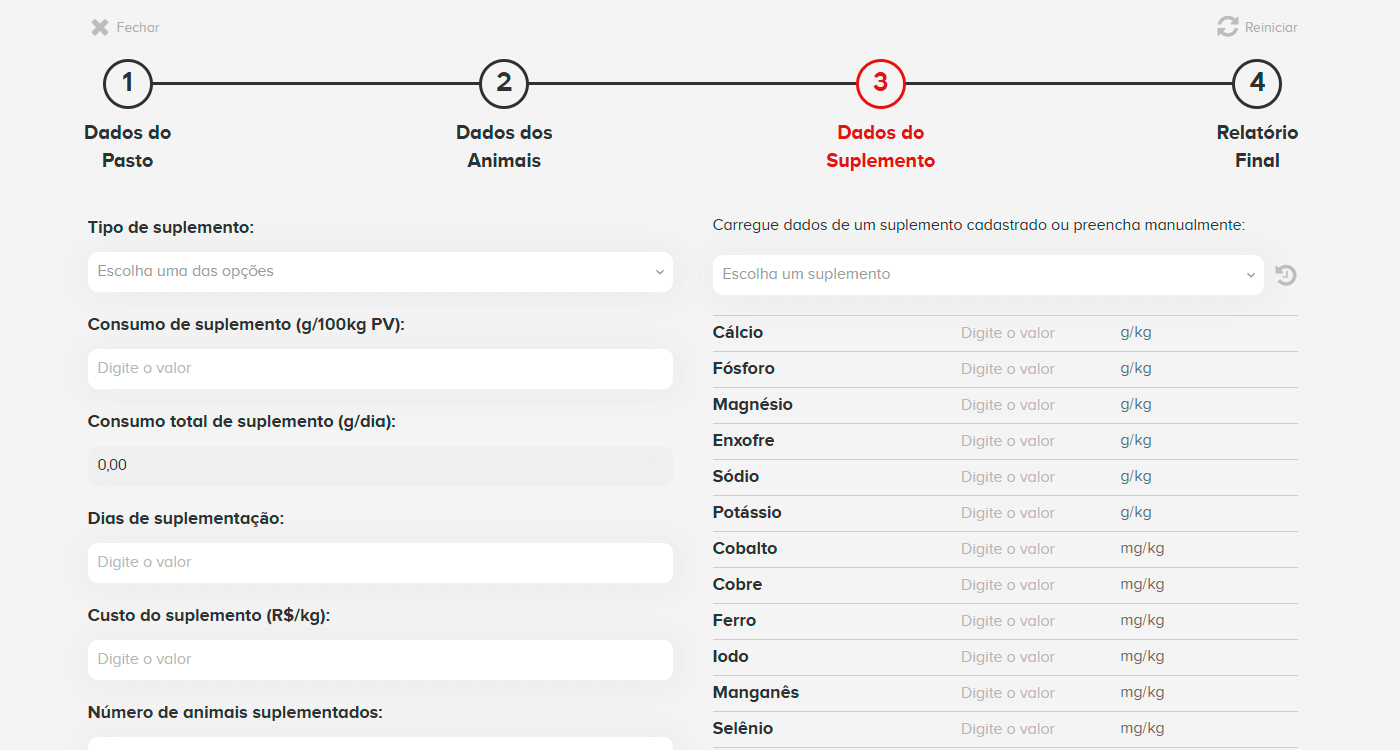Click the Consumo de suplemento input field
Viewport: 1400px width, 750px height.
(x=379, y=368)
